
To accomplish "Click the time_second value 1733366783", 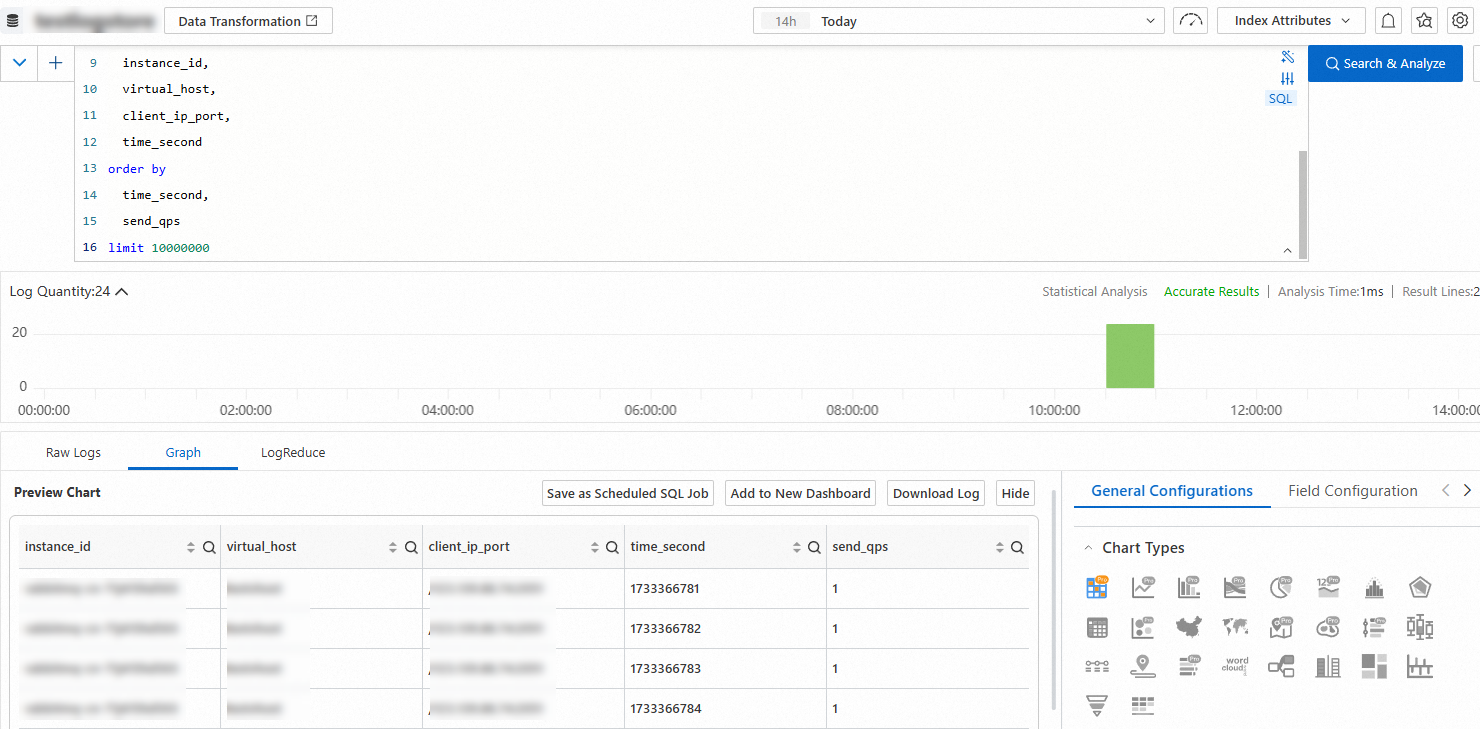I will click(x=666, y=669).
